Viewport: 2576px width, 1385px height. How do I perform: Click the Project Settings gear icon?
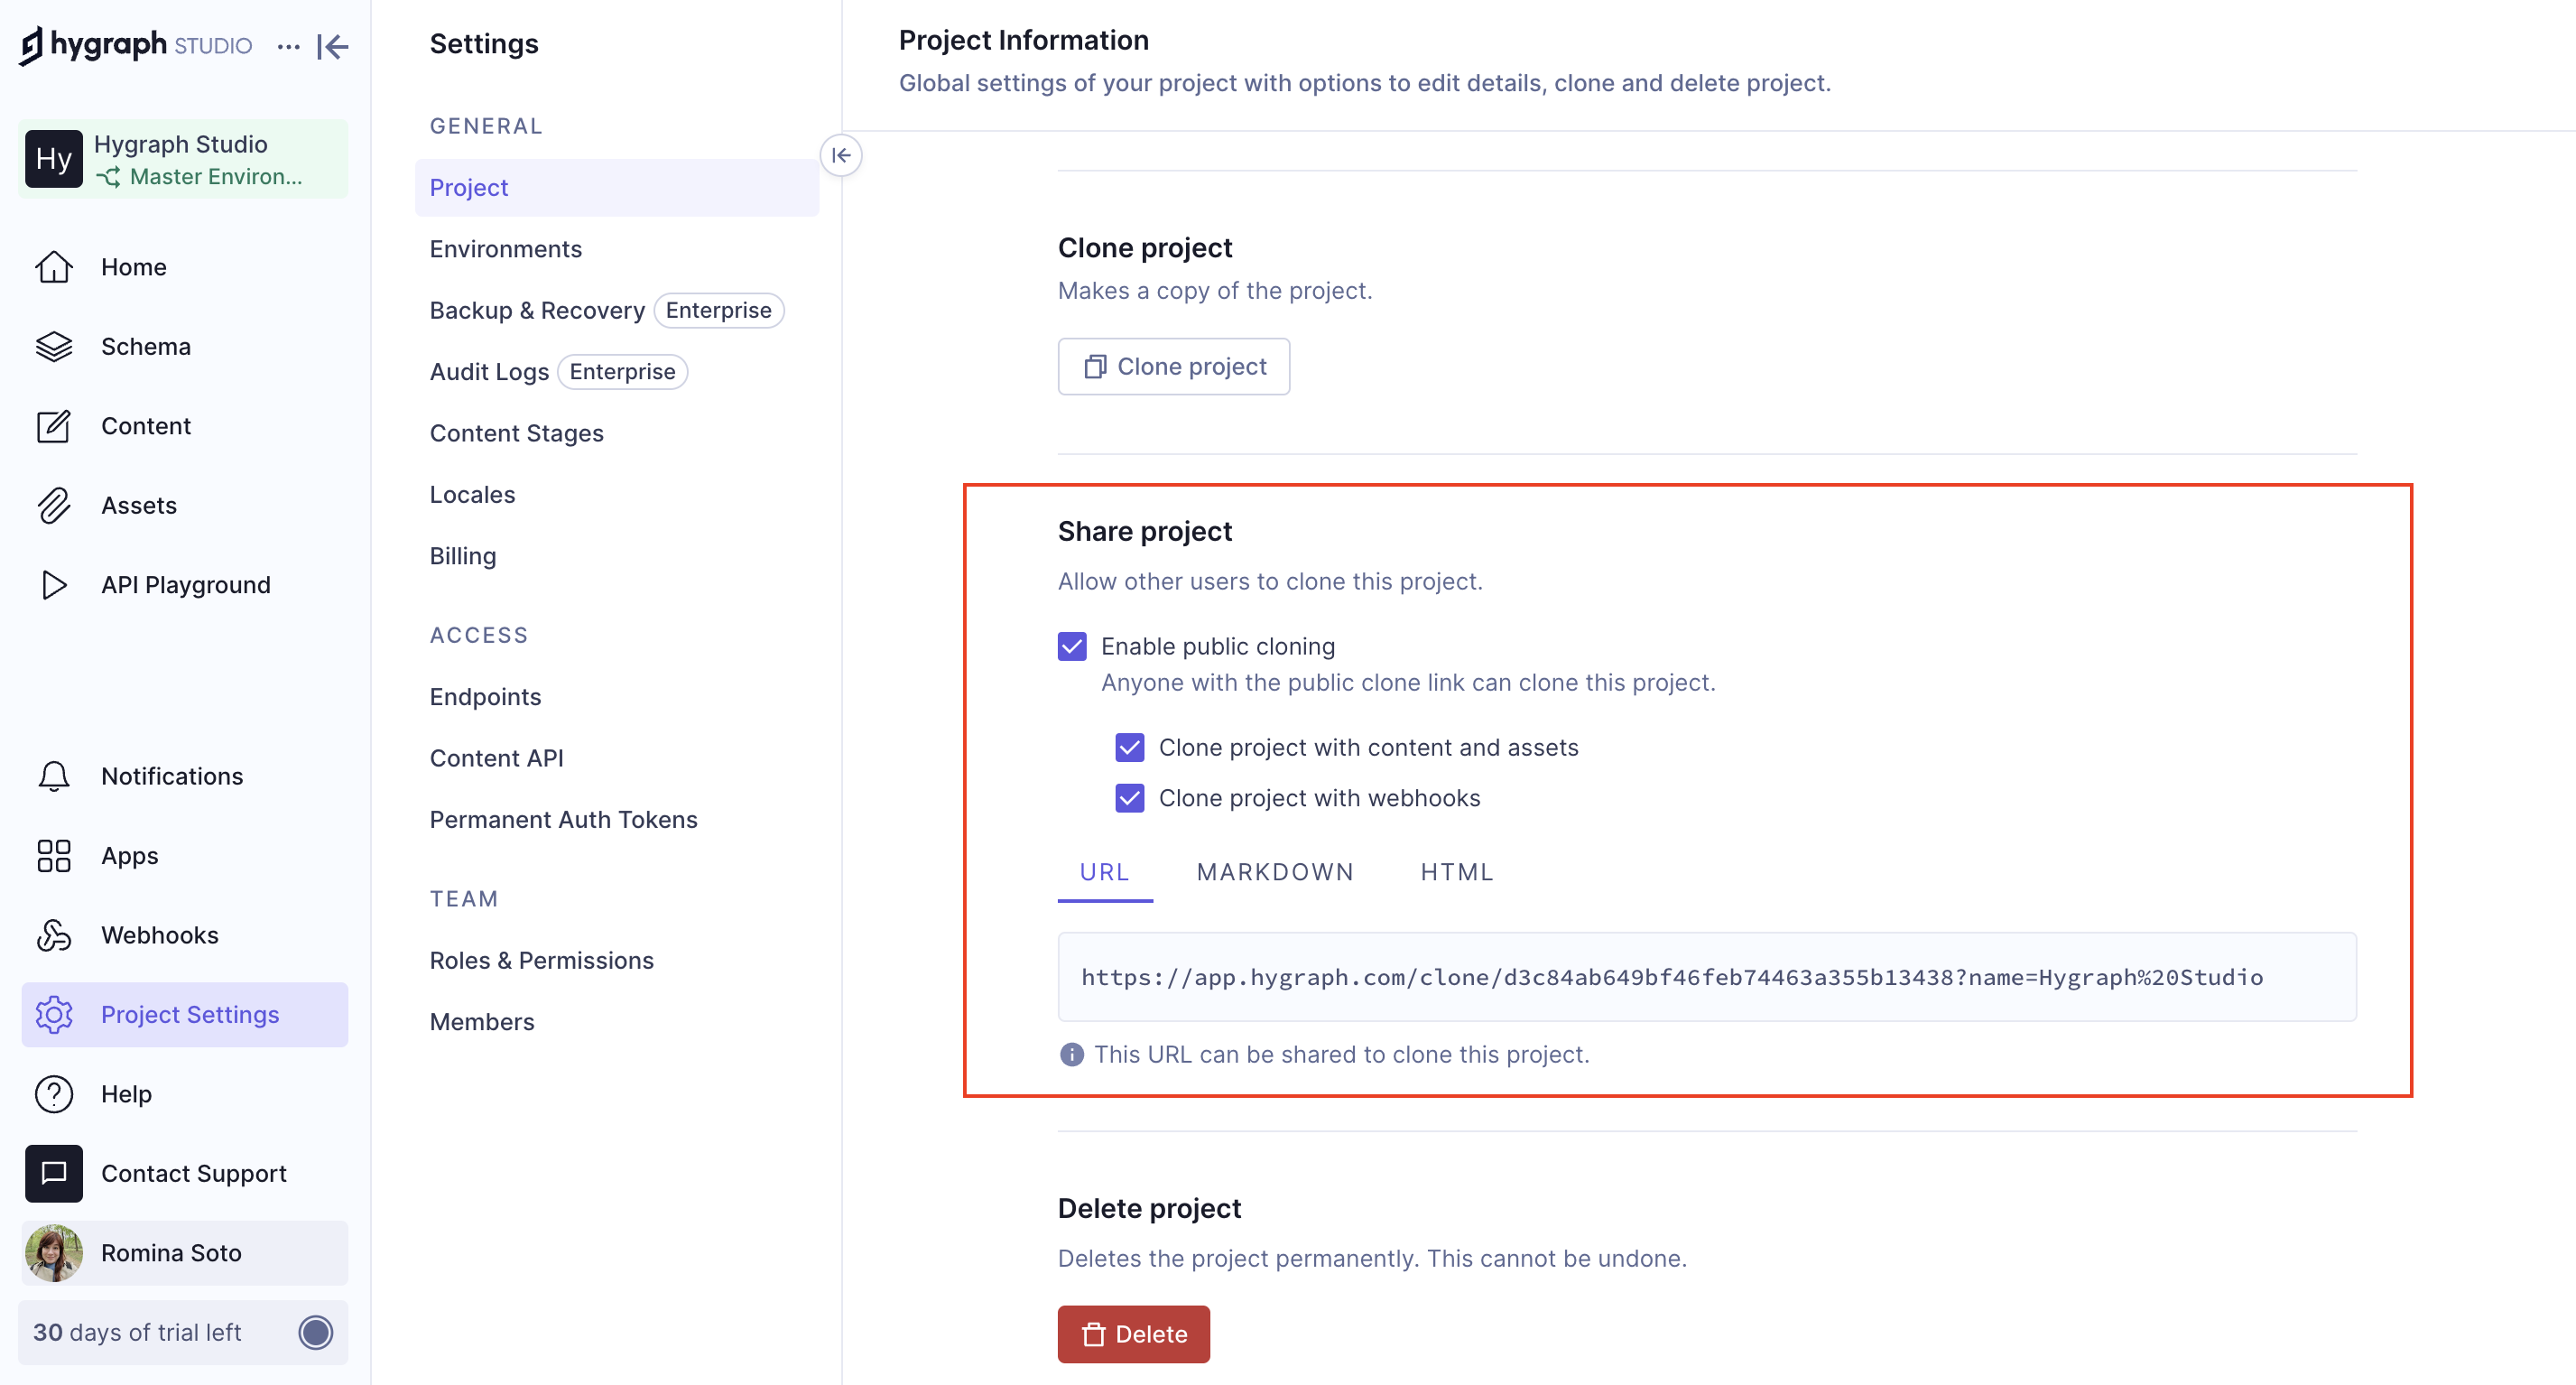[x=53, y=1013]
